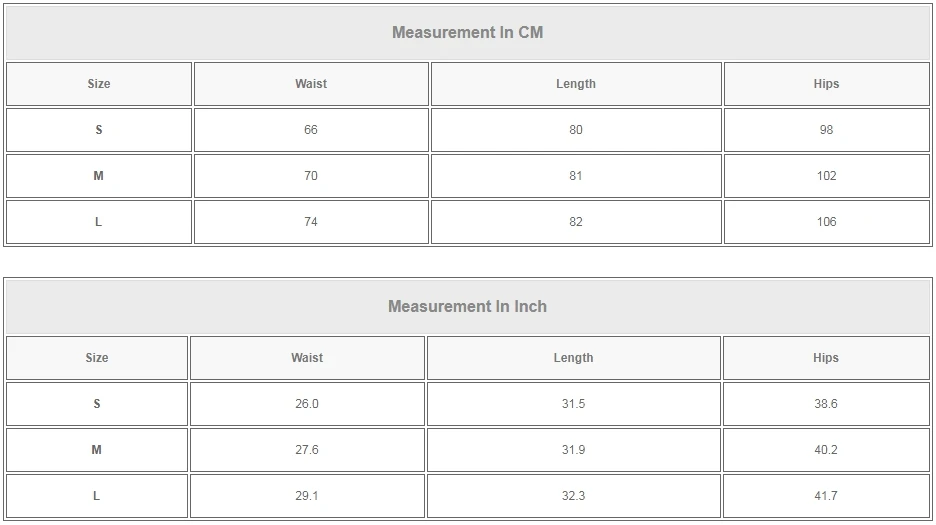This screenshot has height=525, width=936.
Task: Select the waist cell showing 29.1
Action: tap(307, 496)
